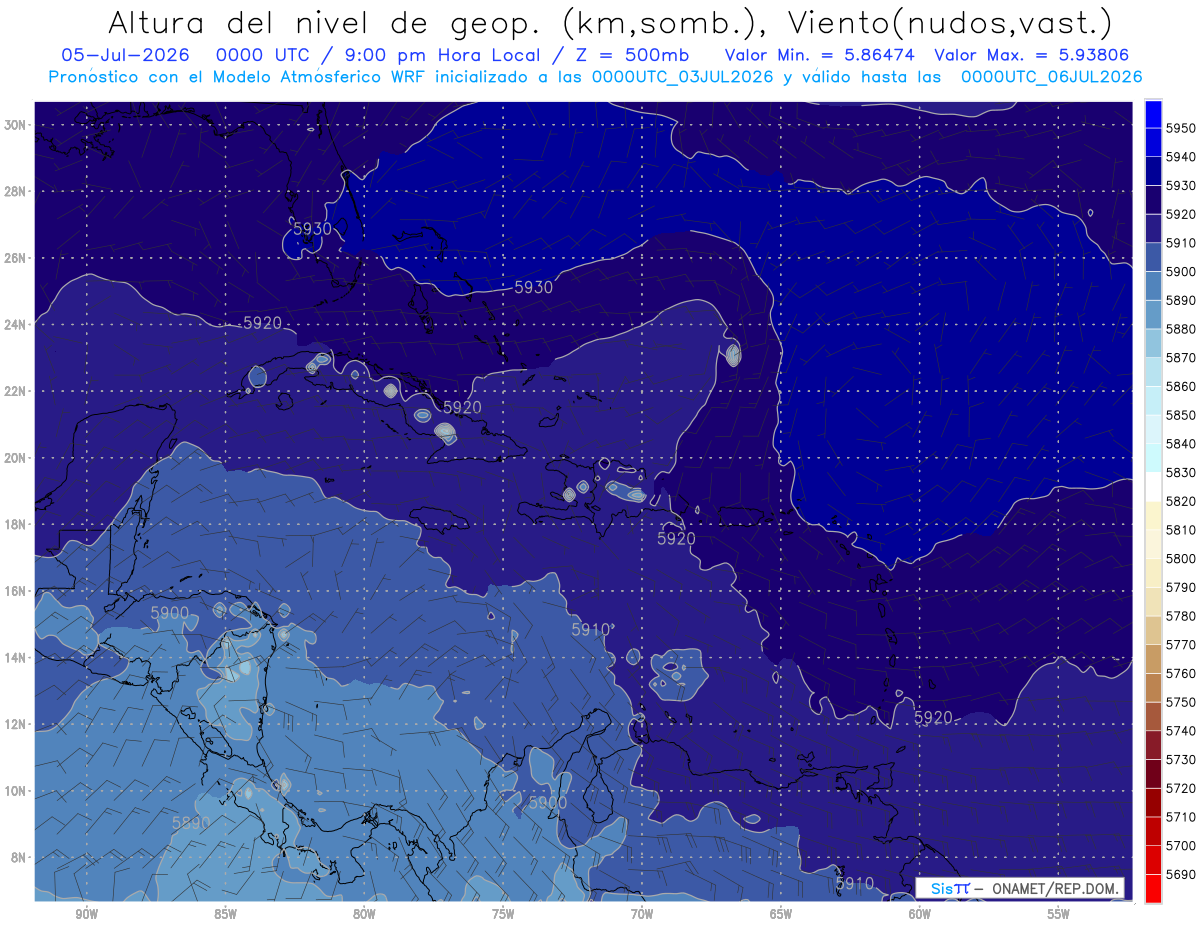Viewport: 1200px width, 927px height.
Task: Click the 22N latitude axis label
Action: click(16, 391)
